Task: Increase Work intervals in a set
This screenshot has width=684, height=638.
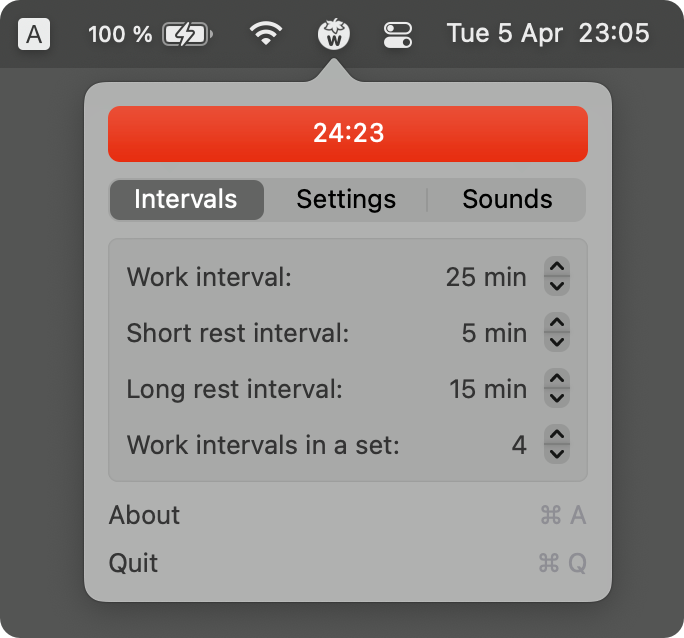Action: (558, 436)
